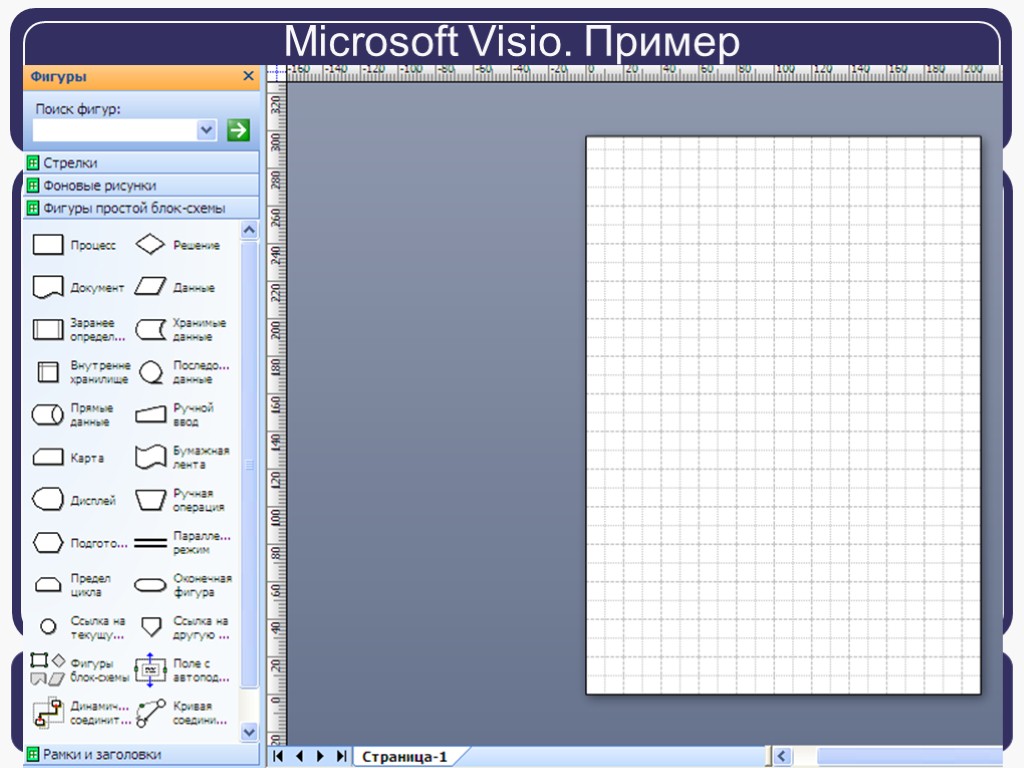Open the Фоновые рисунки stencil
Screen dimensions: 1024x768
tap(141, 185)
